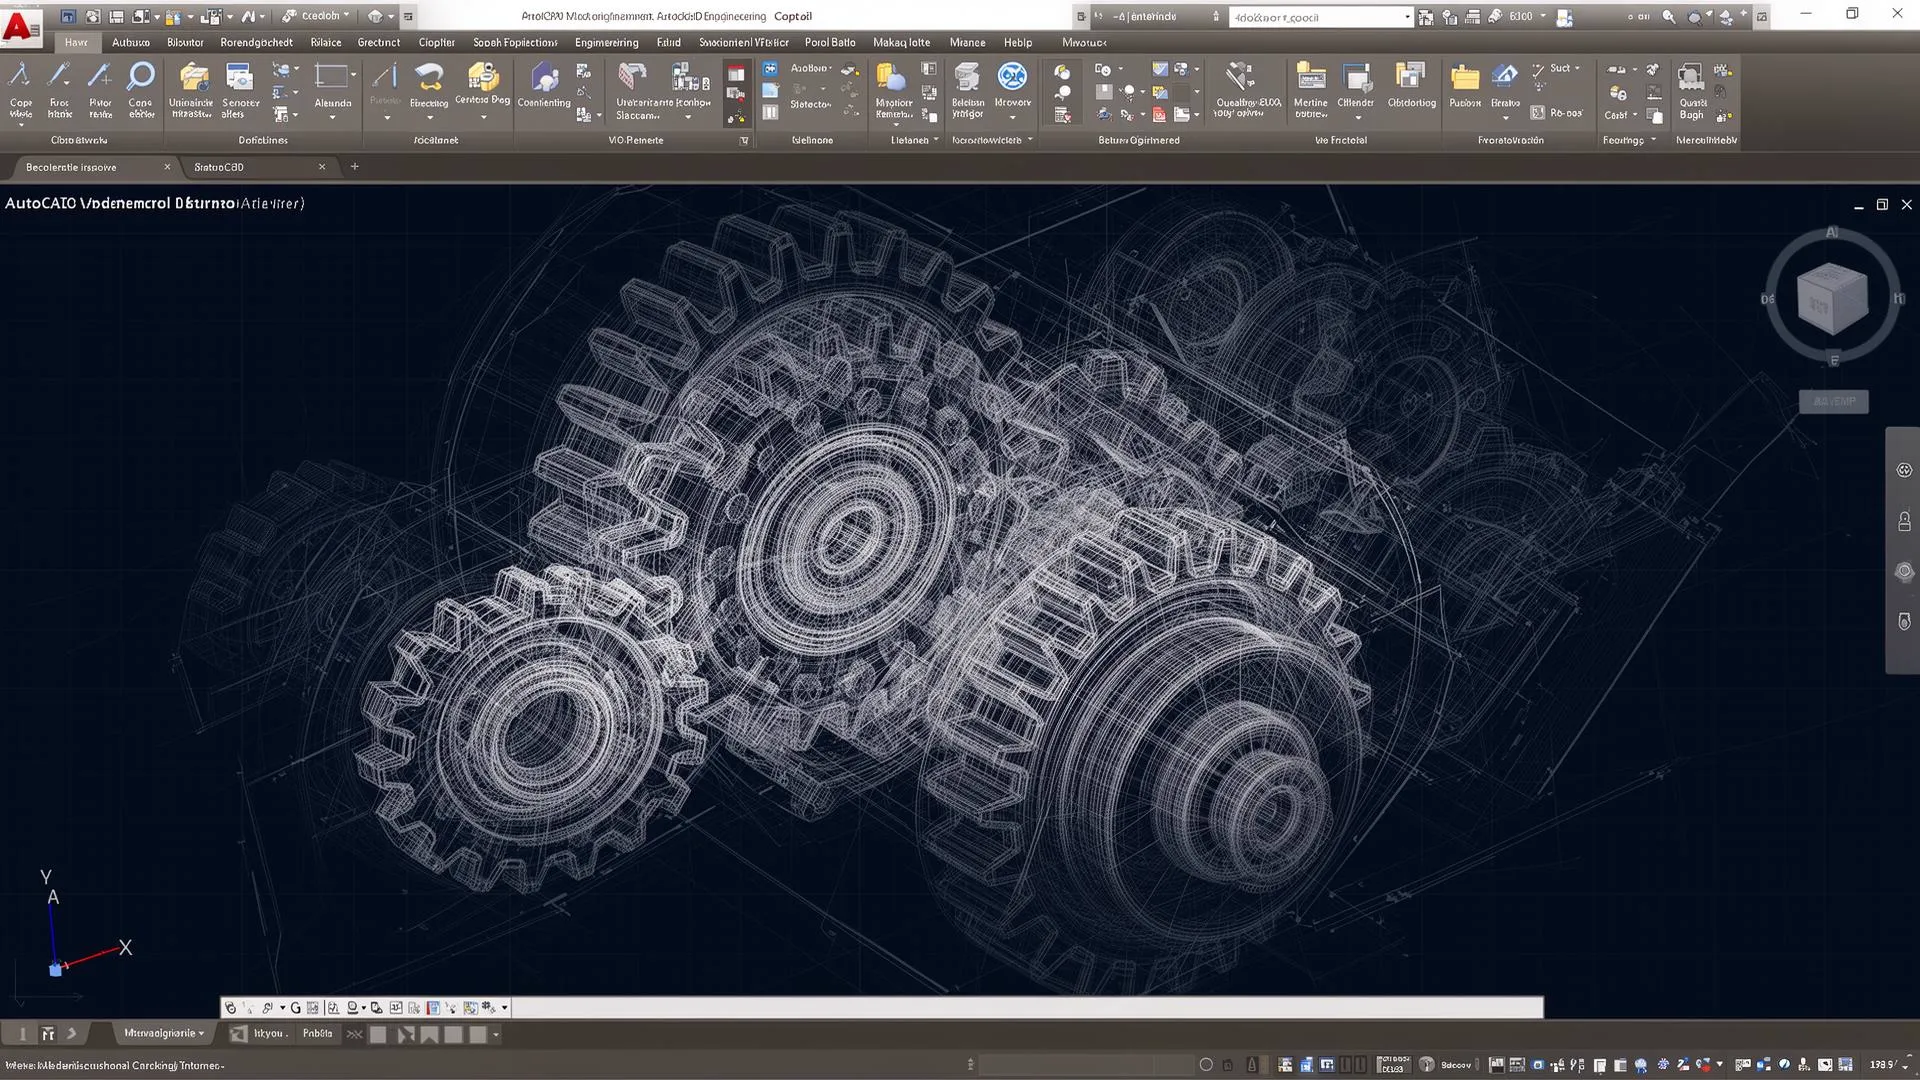Open the 'Suct' dropdown in ribbon
Image resolution: width=1920 pixels, height=1080 pixels.
(x=1565, y=68)
